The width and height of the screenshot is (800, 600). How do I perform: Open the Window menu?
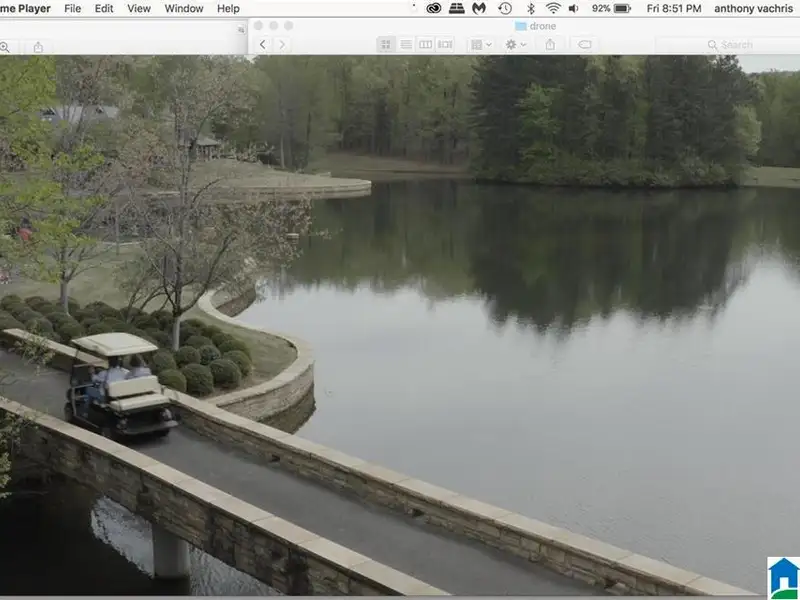[x=184, y=8]
